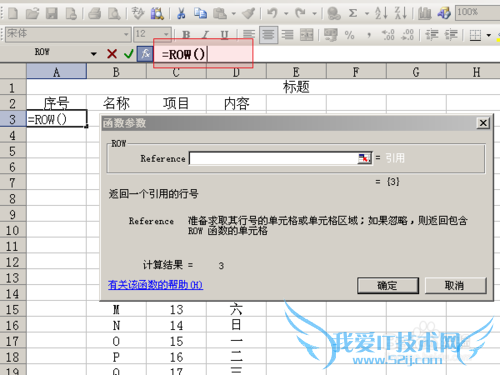The height and width of the screenshot is (375, 500).
Task: Click the Paste clipboard icon
Action: point(220,14)
